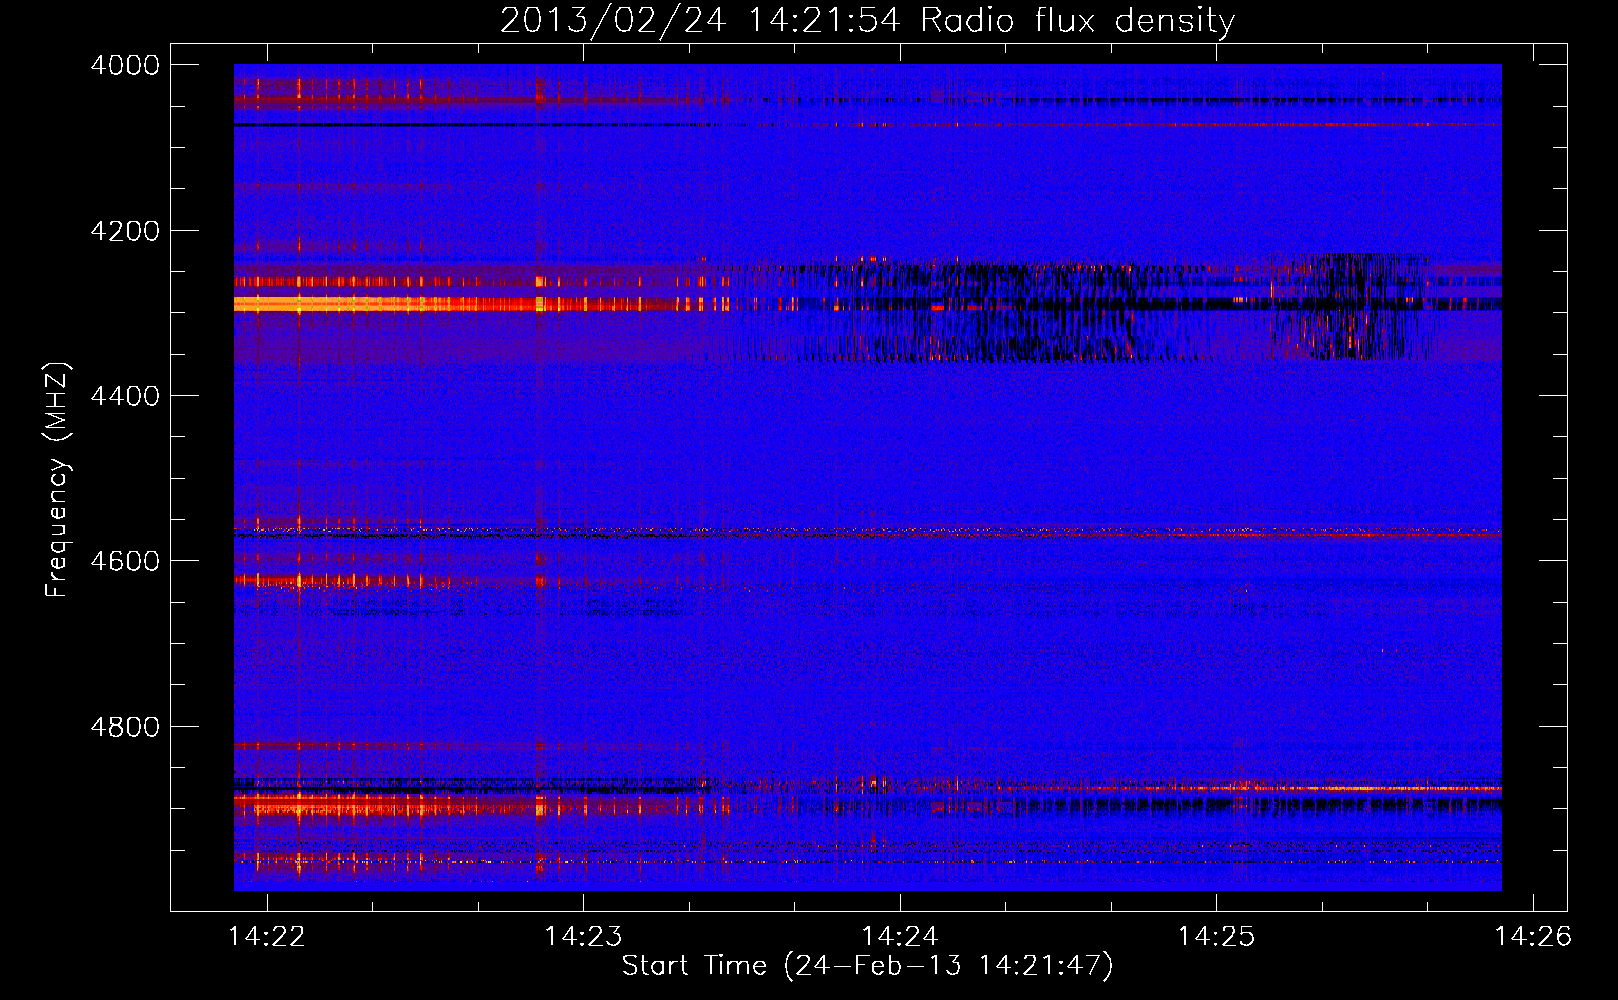This screenshot has width=1618, height=1000.
Task: Click the 4600 frequency tick label
Action: (x=125, y=561)
